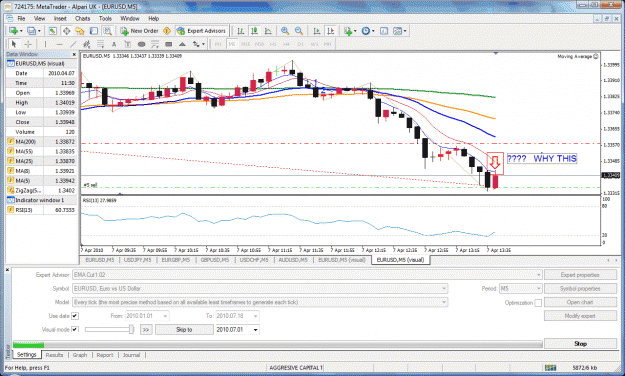
Task: Select the Text 'A' drawing tool
Action: pos(114,44)
